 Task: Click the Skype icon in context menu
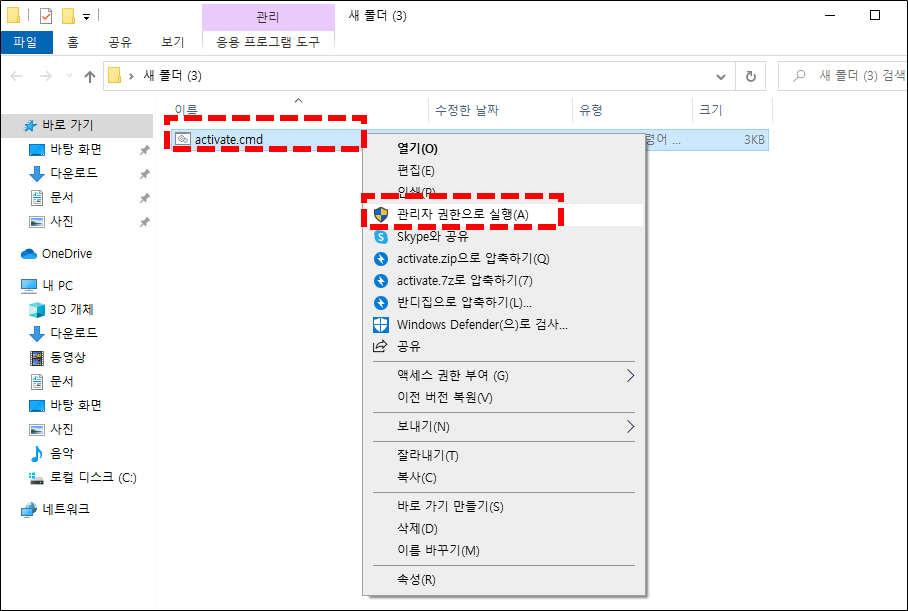click(380, 237)
